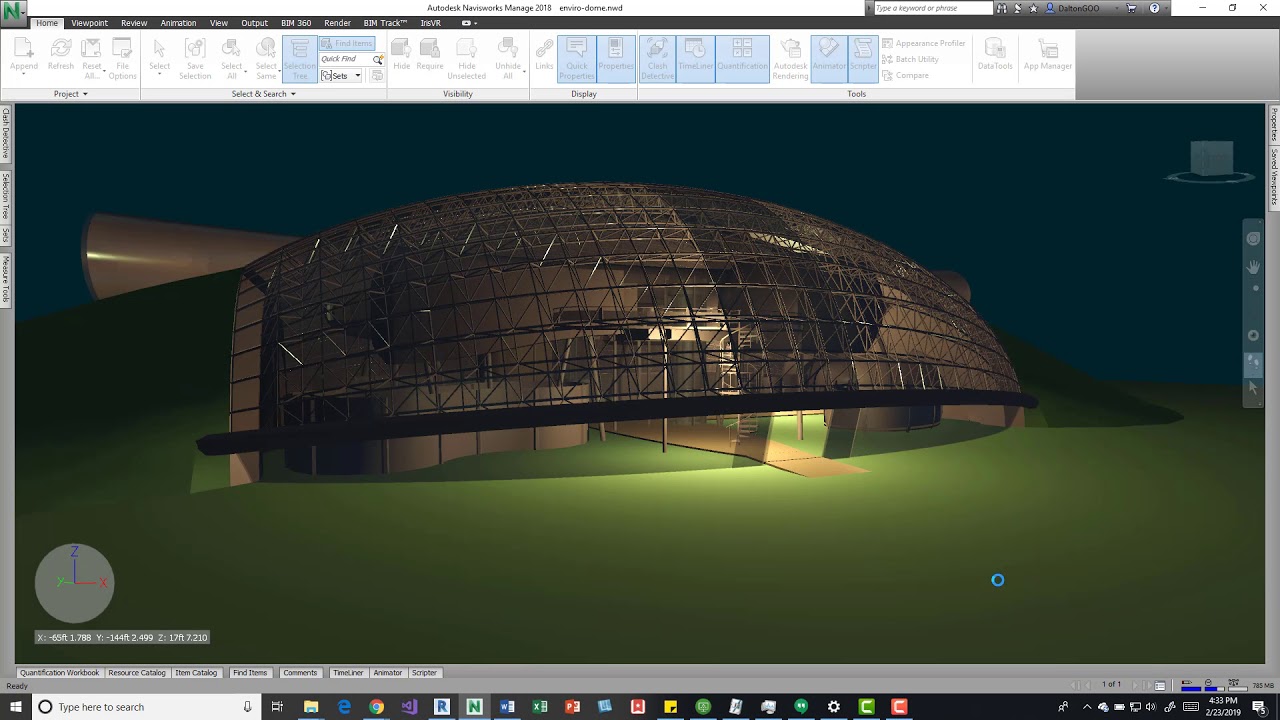Click the keyword search box in title bar
This screenshot has width=1280, height=720.
click(x=933, y=8)
